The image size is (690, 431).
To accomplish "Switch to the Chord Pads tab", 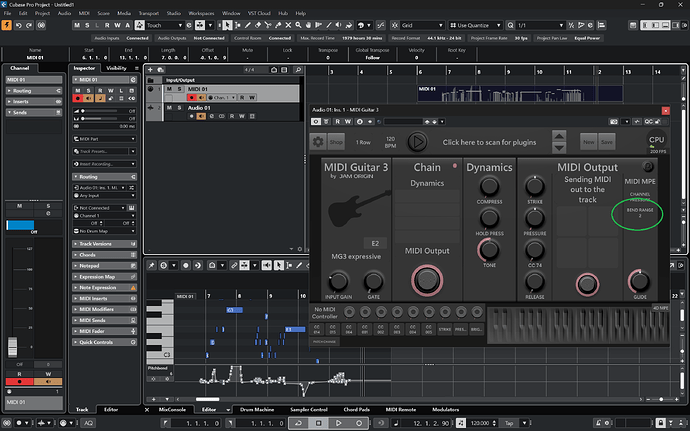I will tap(356, 409).
